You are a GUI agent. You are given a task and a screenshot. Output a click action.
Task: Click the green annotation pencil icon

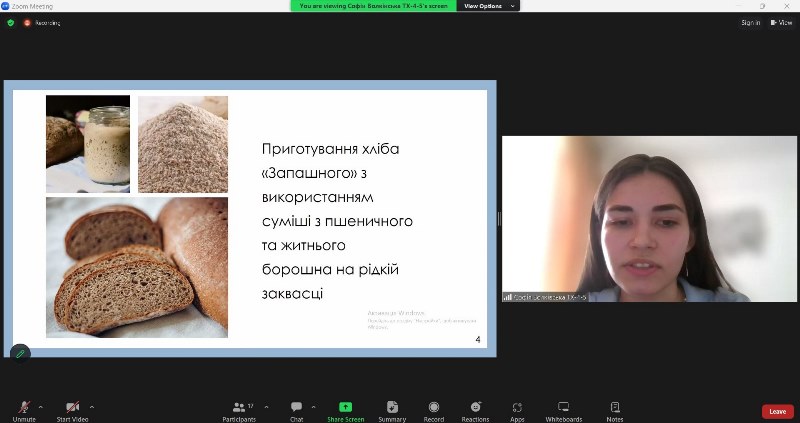[x=20, y=353]
